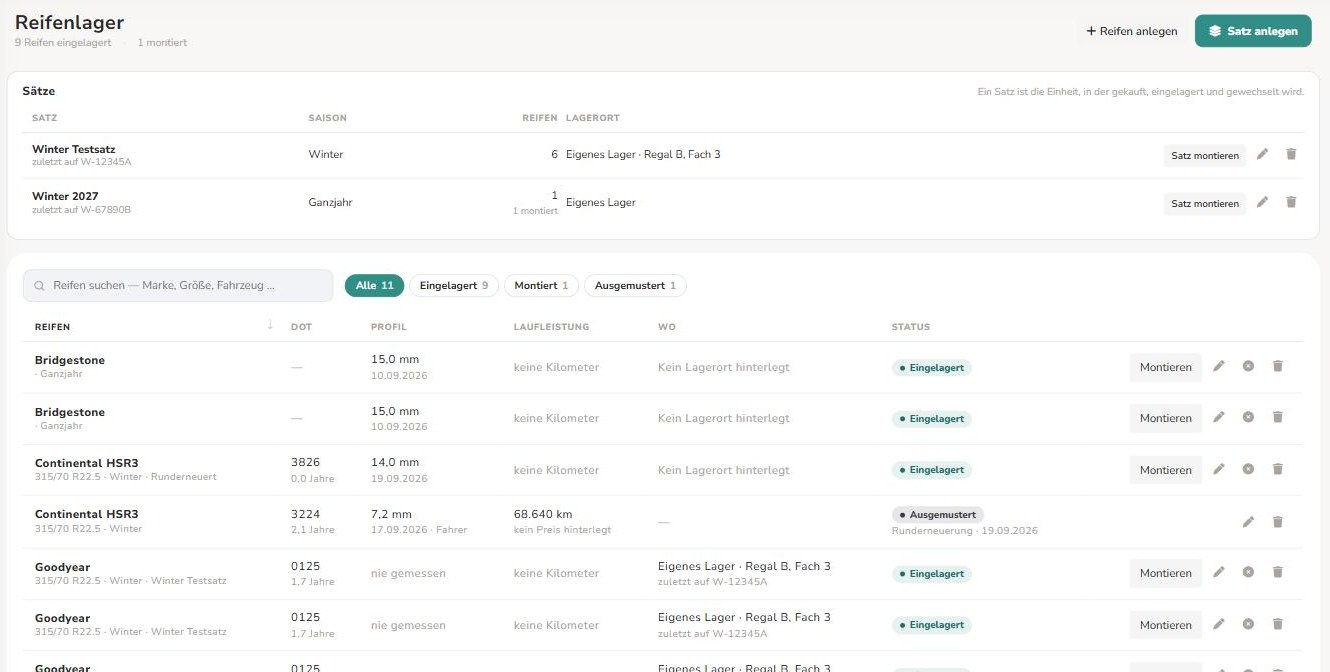Toggle sort arrow in the Reifen column header
1330x672 pixels.
[270, 325]
